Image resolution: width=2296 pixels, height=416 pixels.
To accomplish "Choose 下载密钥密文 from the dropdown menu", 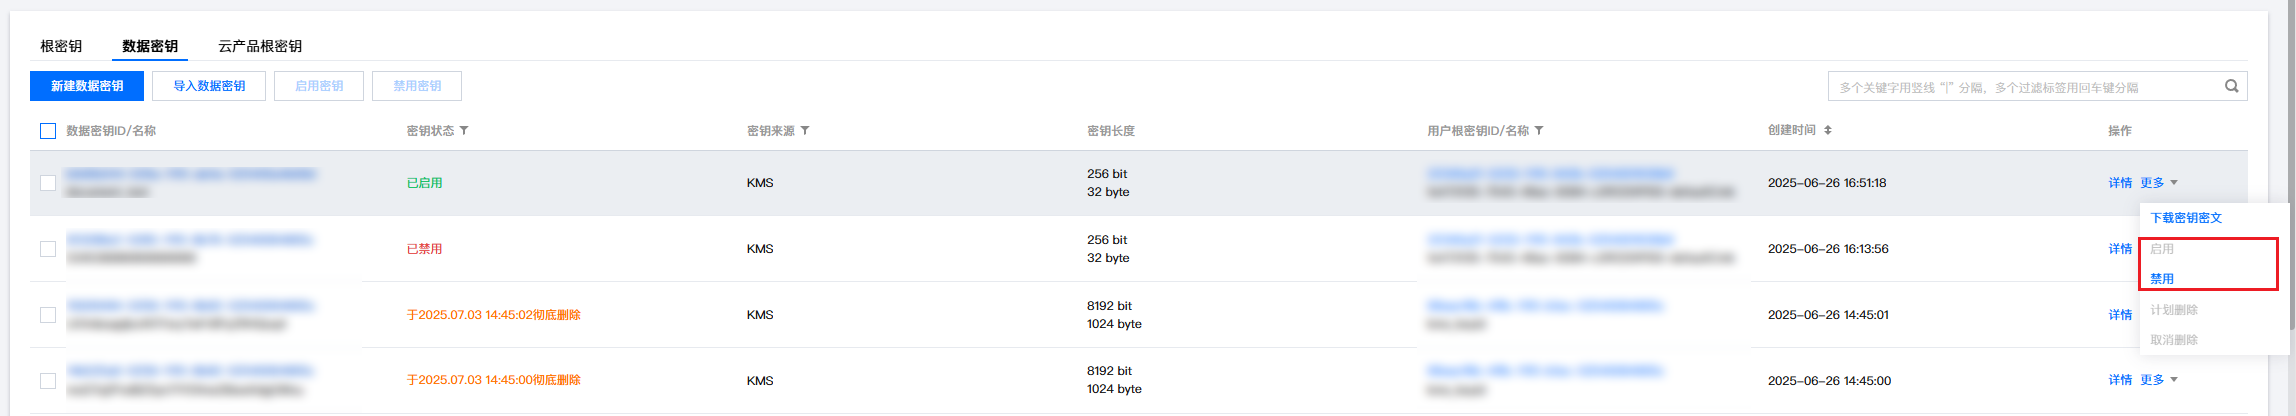I will [x=2186, y=218].
